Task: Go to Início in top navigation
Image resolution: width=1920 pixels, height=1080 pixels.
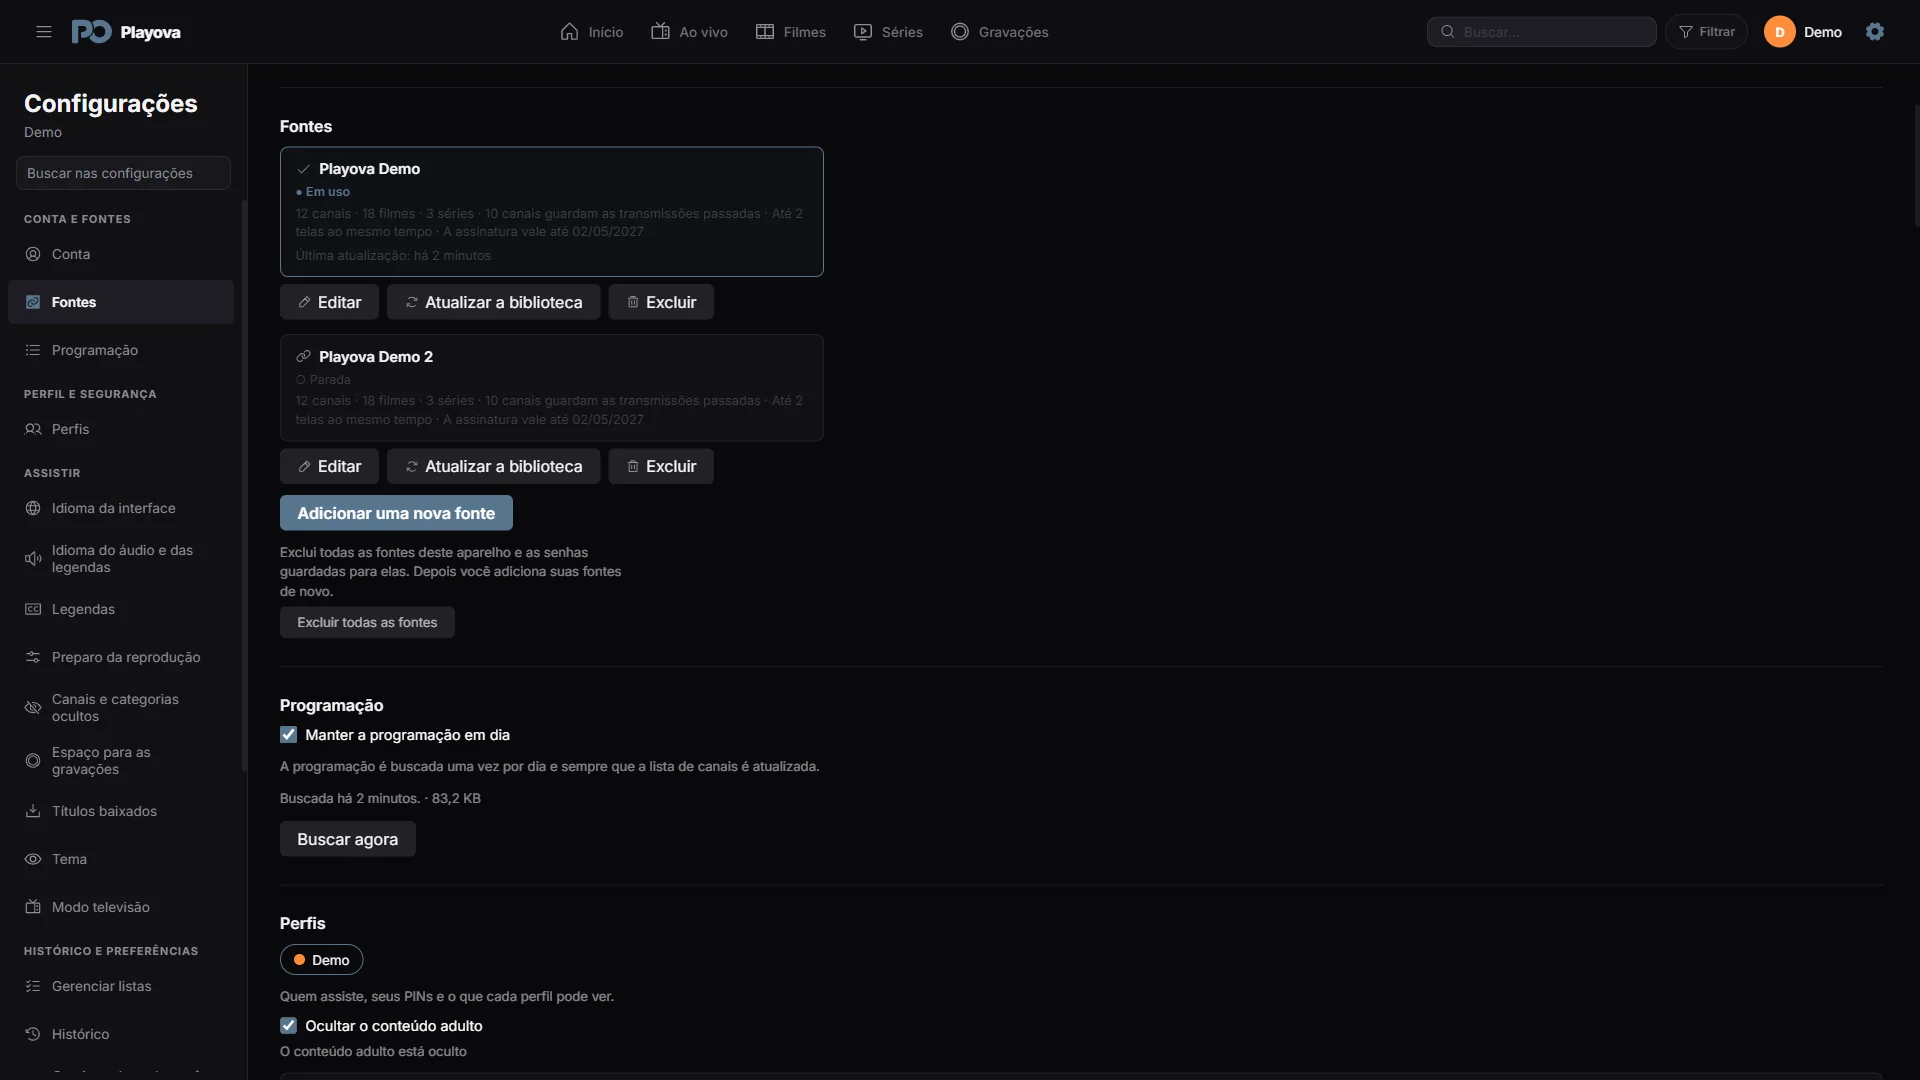Action: (x=591, y=32)
